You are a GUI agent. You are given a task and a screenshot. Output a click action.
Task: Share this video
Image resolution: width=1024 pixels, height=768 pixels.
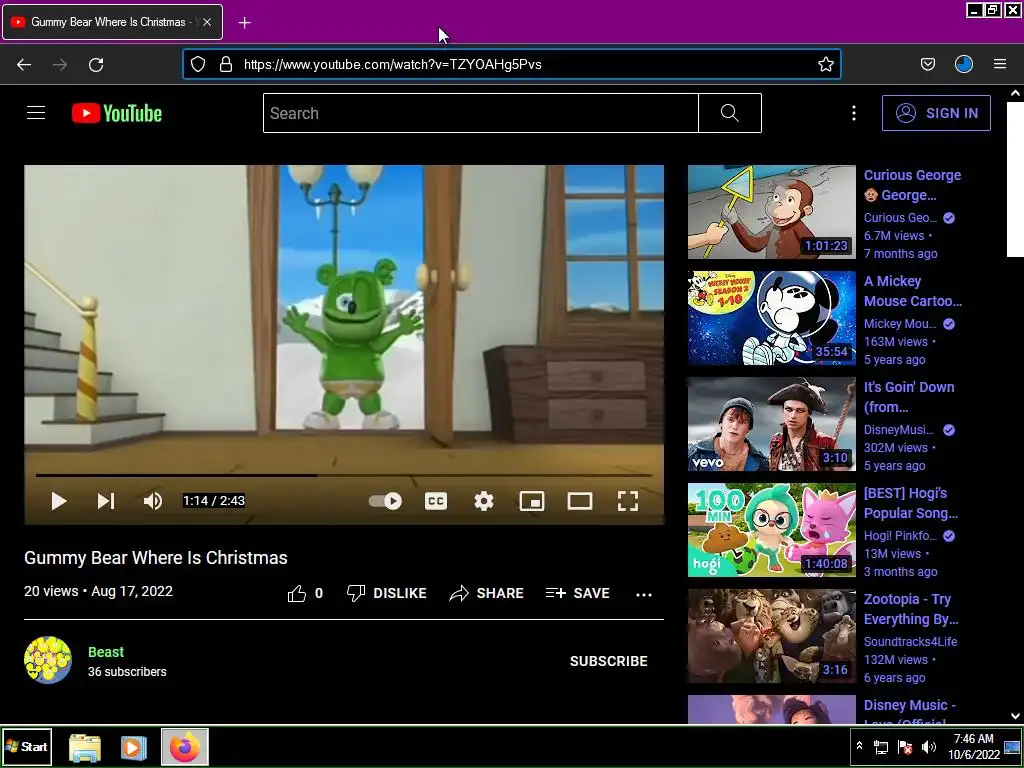point(487,593)
